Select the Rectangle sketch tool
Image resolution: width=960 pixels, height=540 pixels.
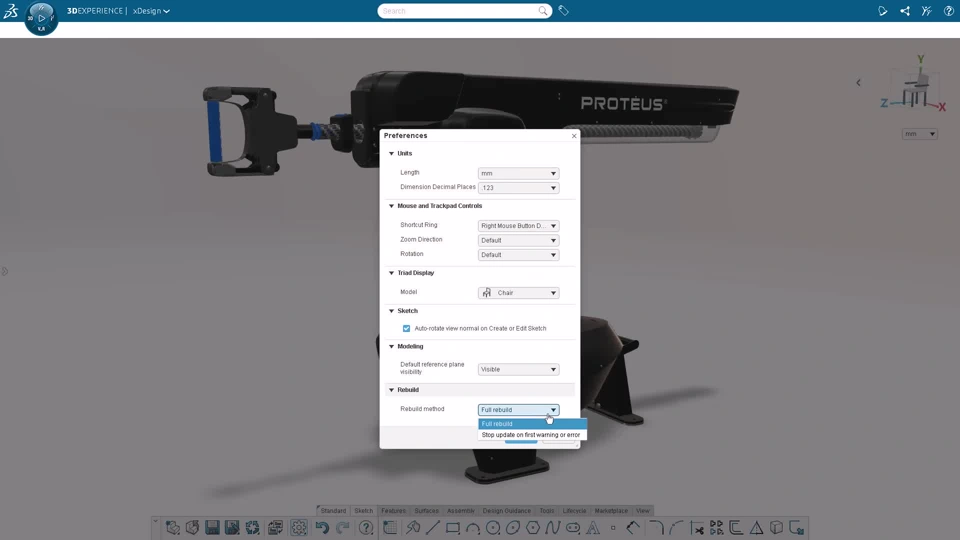(x=453, y=527)
